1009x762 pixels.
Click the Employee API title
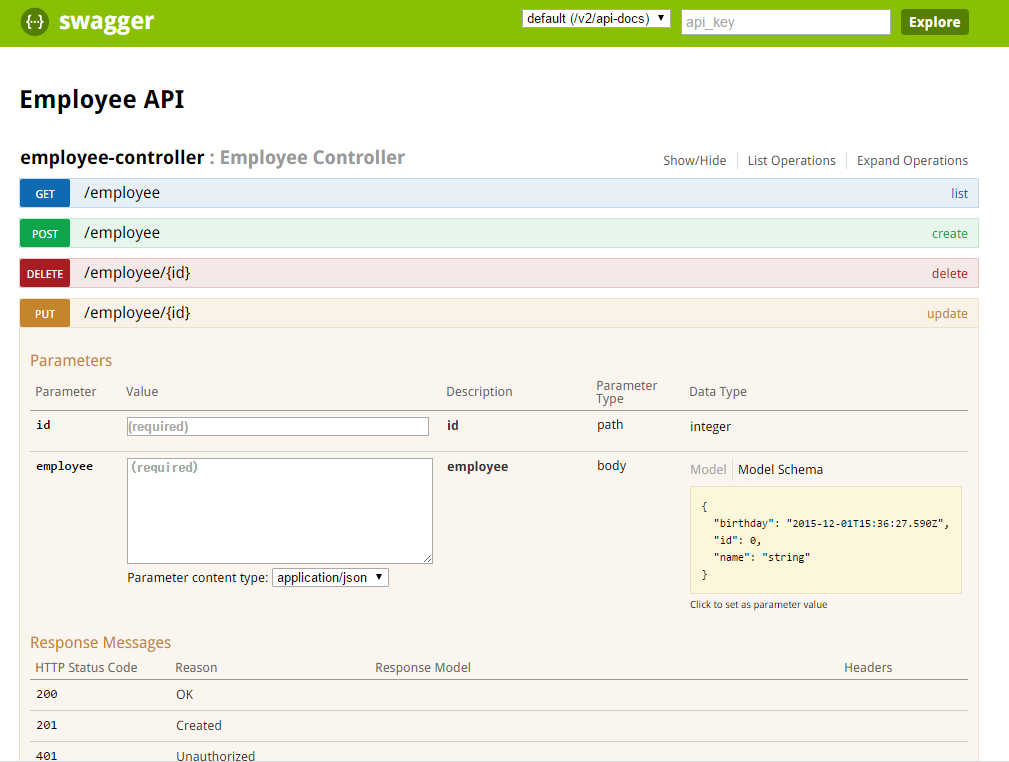tap(102, 100)
